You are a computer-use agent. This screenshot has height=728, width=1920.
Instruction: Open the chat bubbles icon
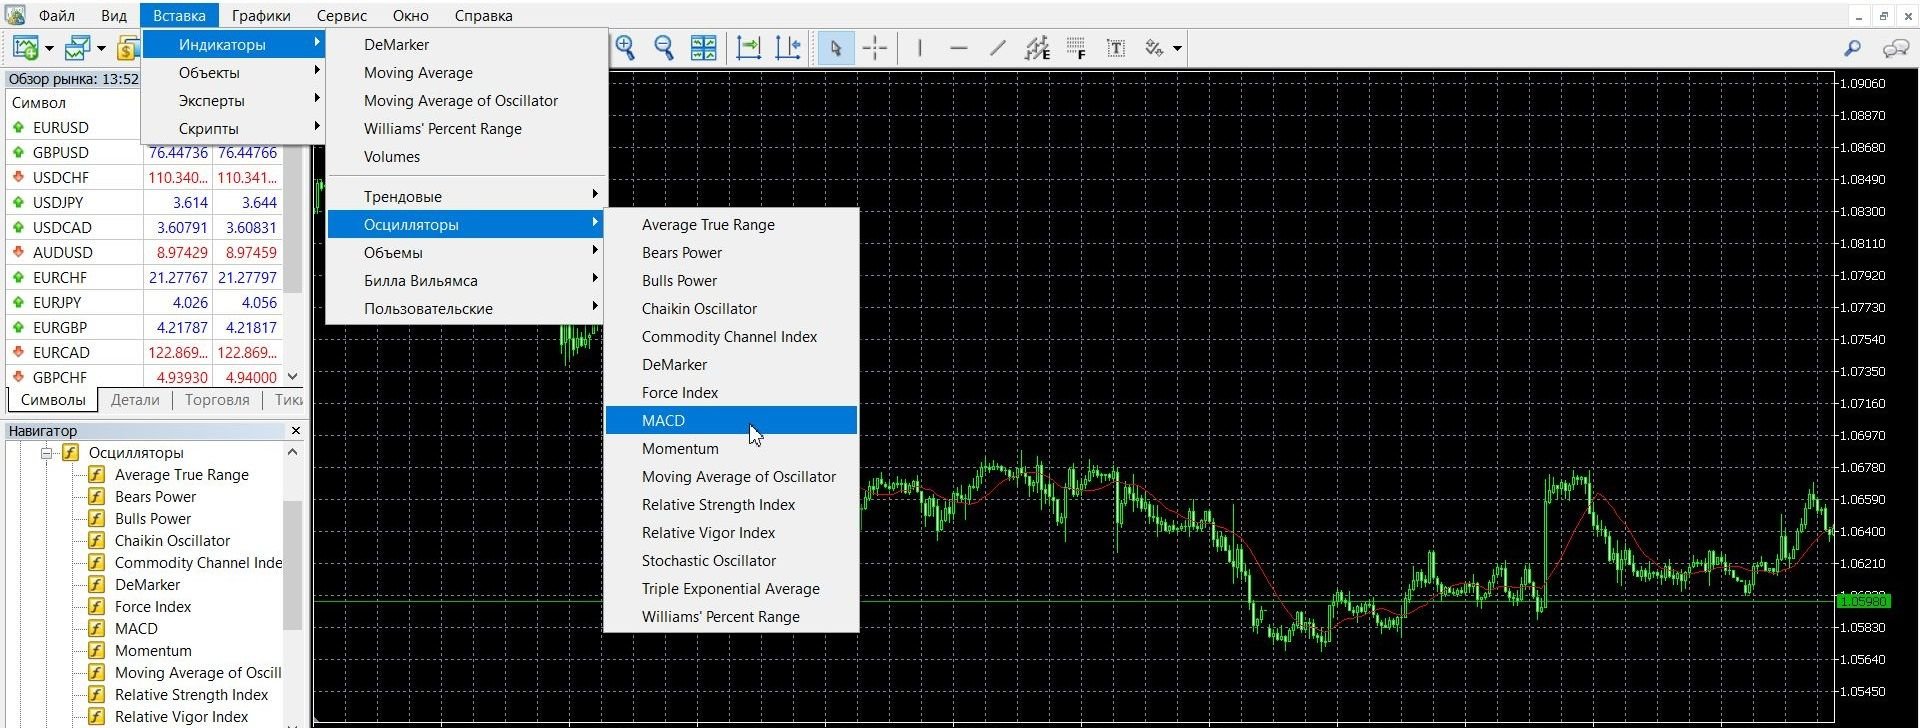(x=1895, y=48)
